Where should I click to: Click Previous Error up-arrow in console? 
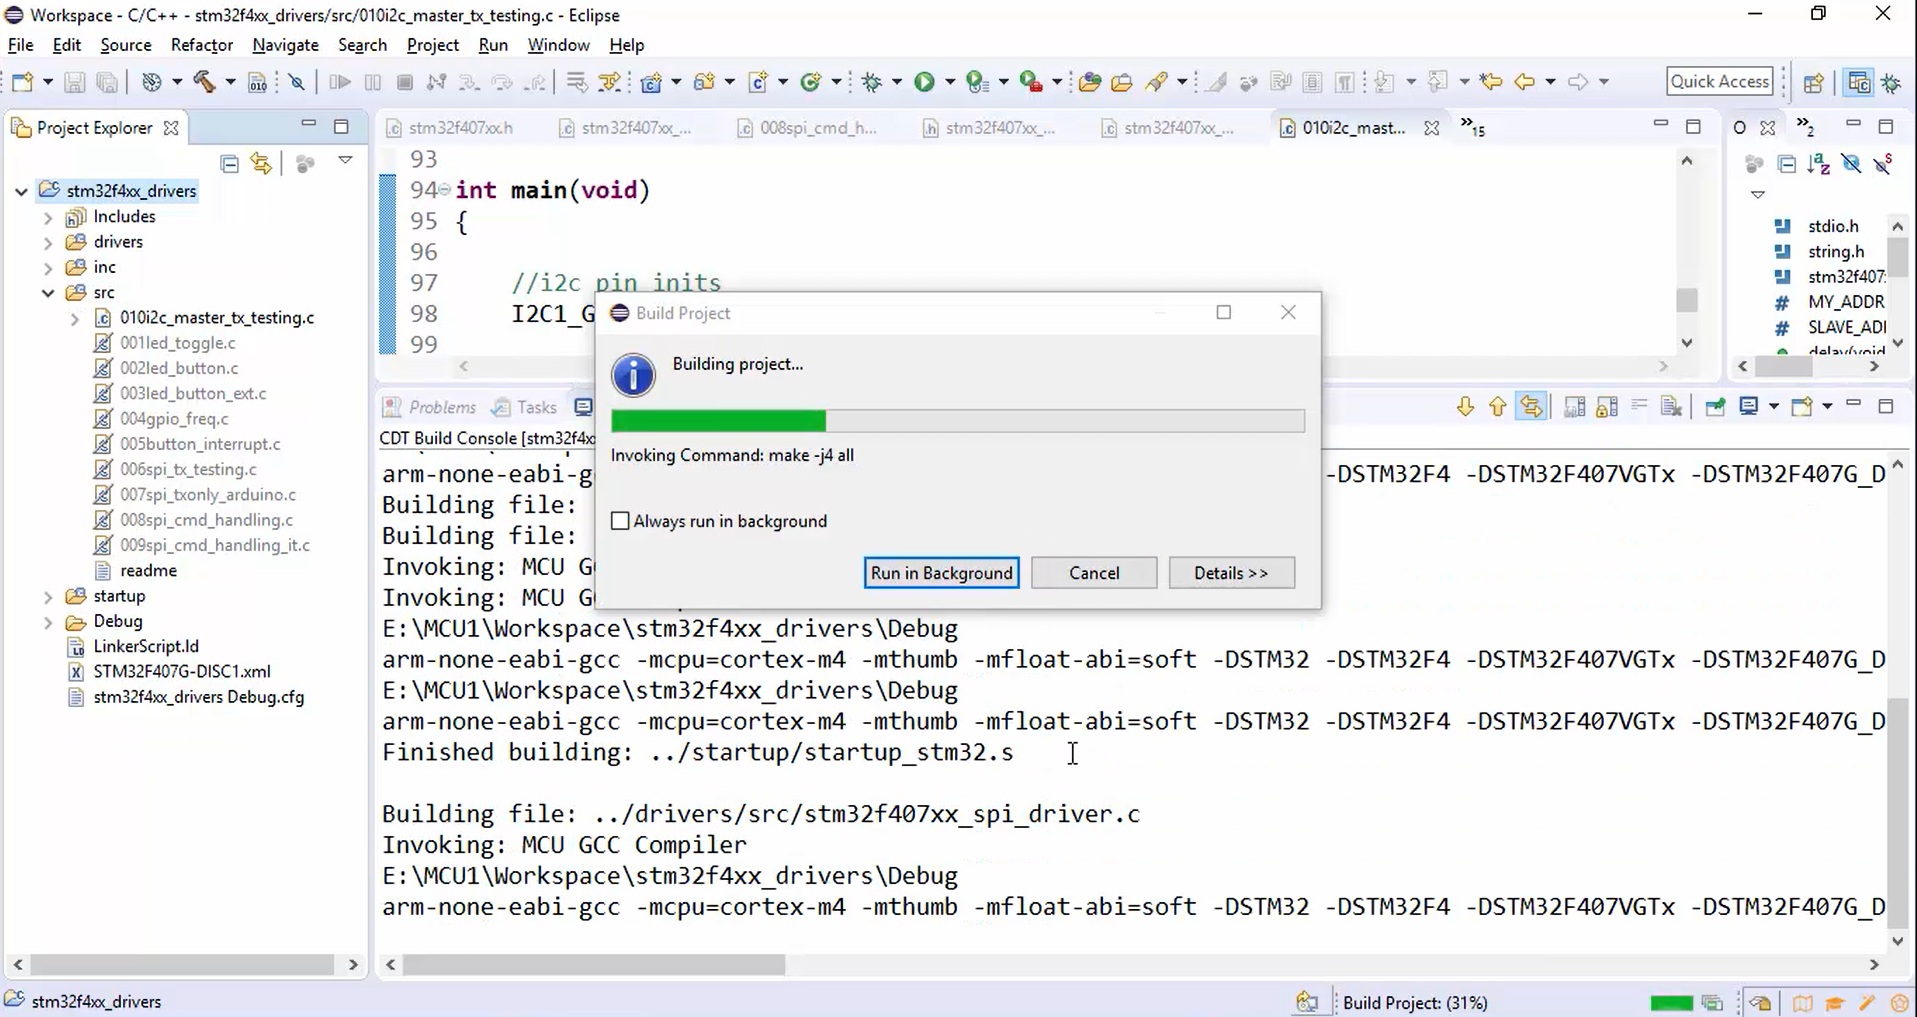(1497, 406)
